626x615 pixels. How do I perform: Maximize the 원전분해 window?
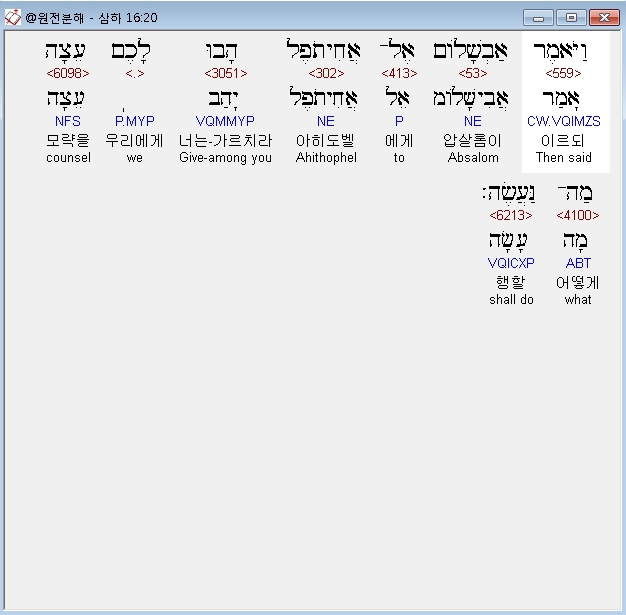click(x=571, y=18)
